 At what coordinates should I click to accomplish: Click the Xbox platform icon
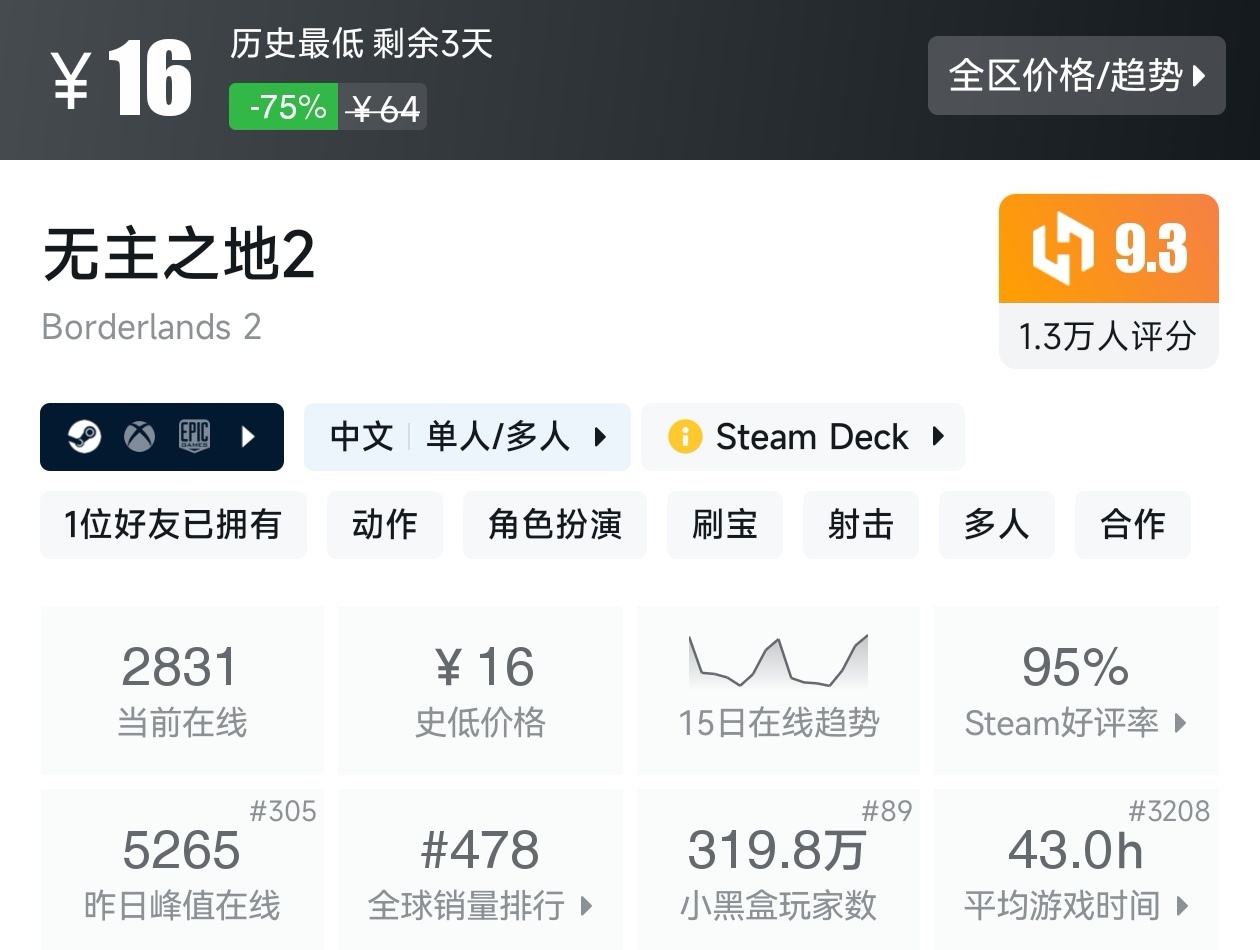139,437
